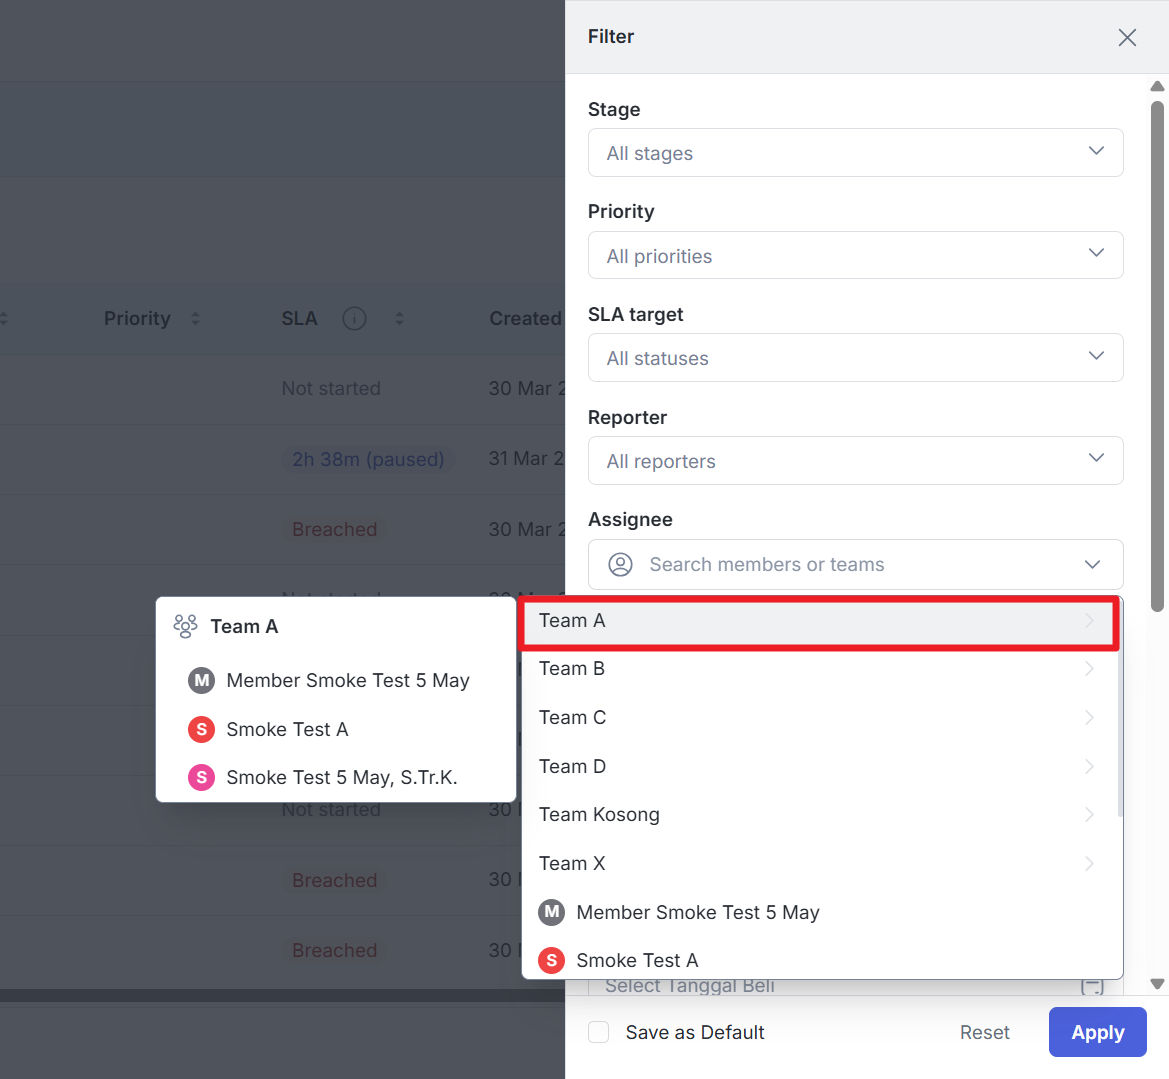Click the Team A group icon in submenu

pos(185,627)
